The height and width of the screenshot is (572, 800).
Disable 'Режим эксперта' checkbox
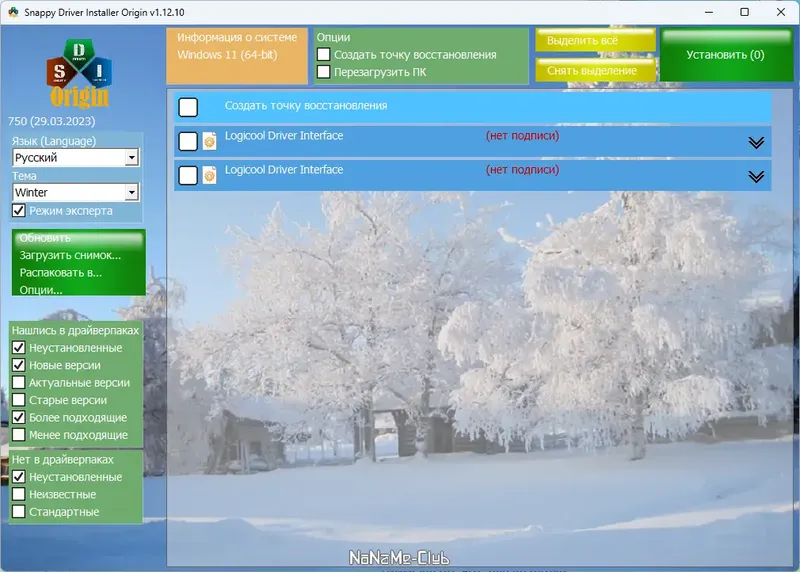tap(19, 210)
